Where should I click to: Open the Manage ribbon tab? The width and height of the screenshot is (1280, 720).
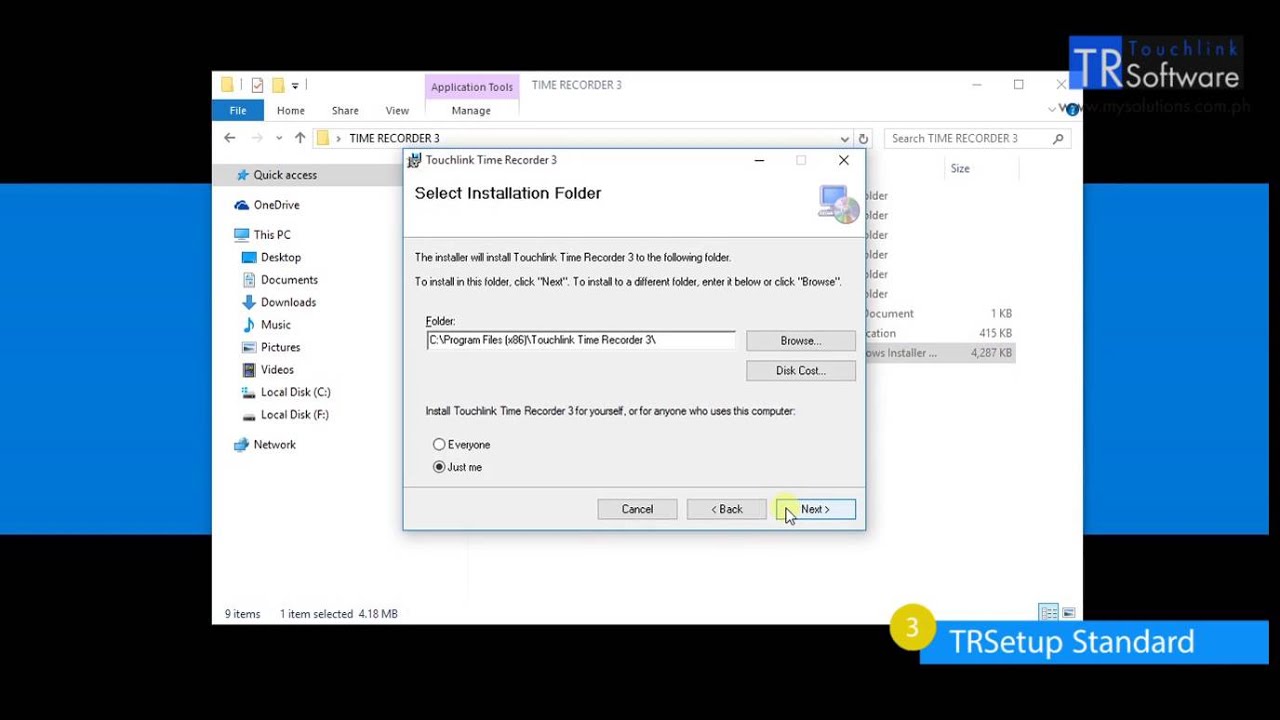coord(471,110)
